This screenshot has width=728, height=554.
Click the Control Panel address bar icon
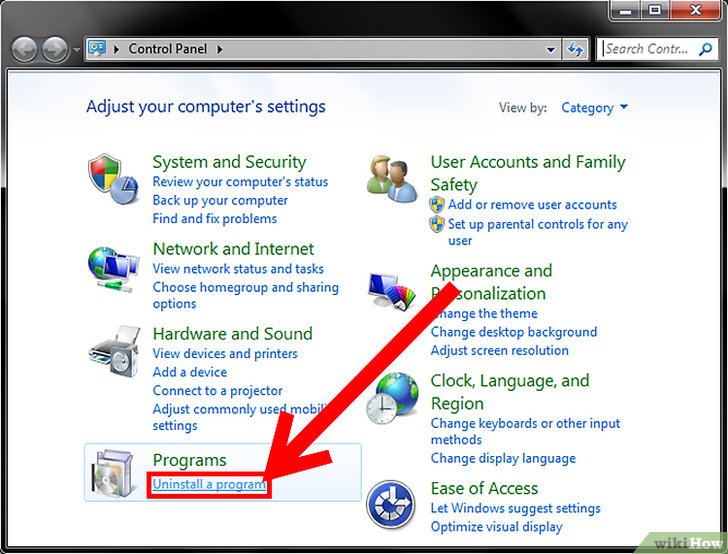click(97, 48)
